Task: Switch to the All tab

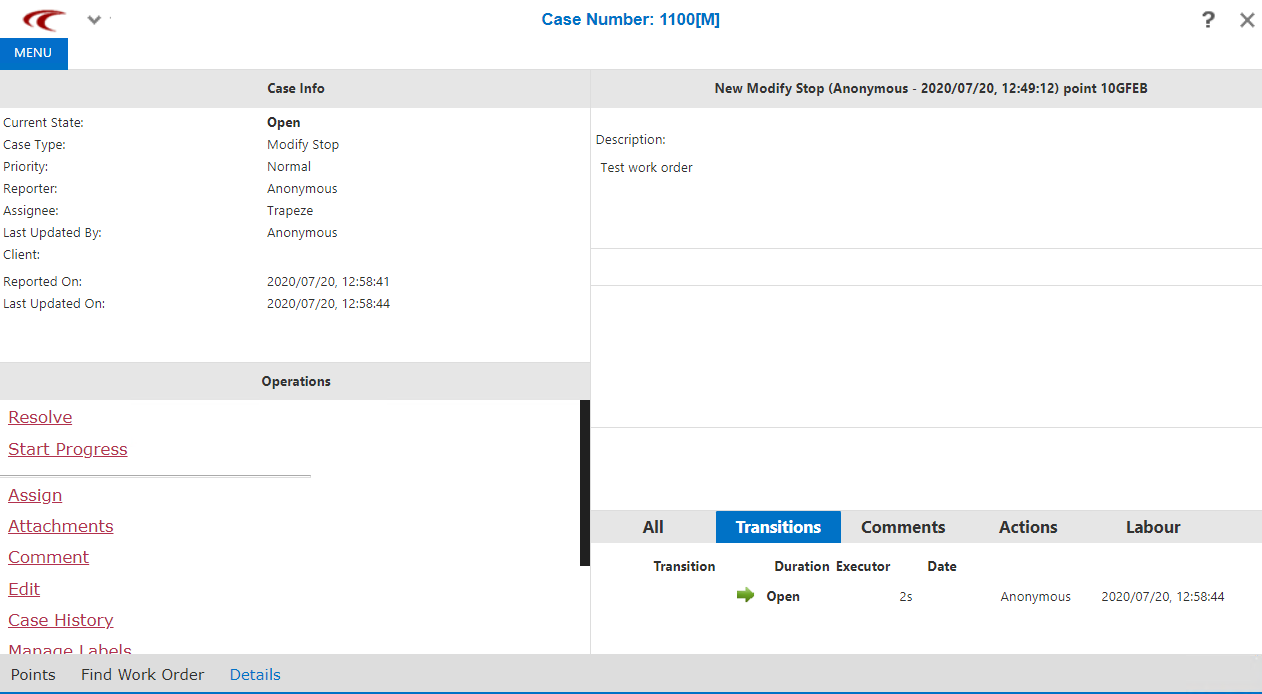Action: pyautogui.click(x=652, y=527)
